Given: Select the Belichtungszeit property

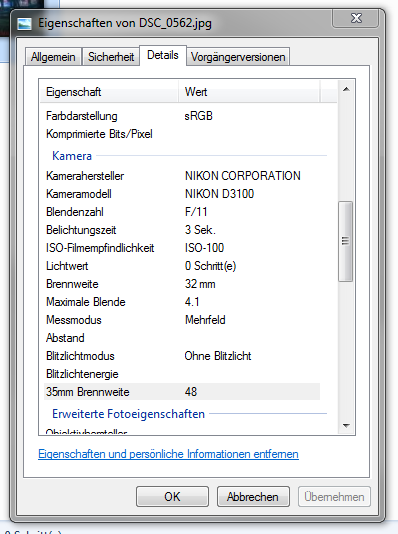Looking at the screenshot, I should pyautogui.click(x=81, y=230).
